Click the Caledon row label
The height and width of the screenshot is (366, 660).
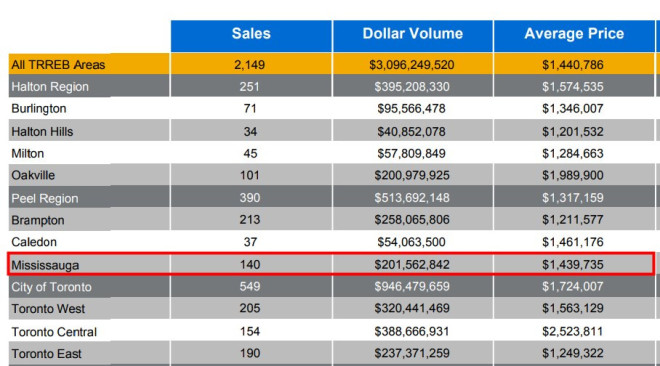34,242
